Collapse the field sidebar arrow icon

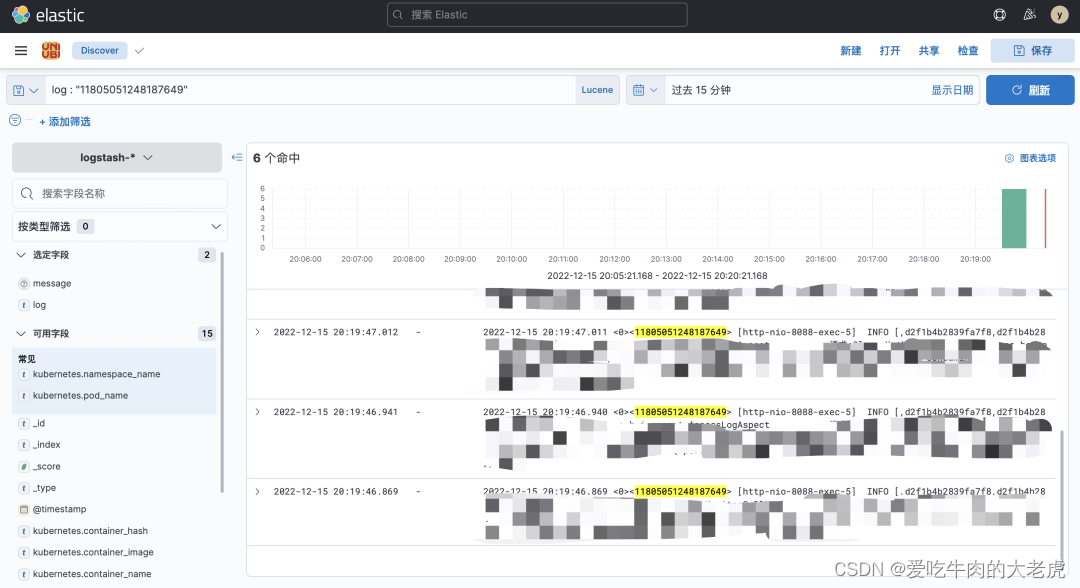[x=237, y=158]
